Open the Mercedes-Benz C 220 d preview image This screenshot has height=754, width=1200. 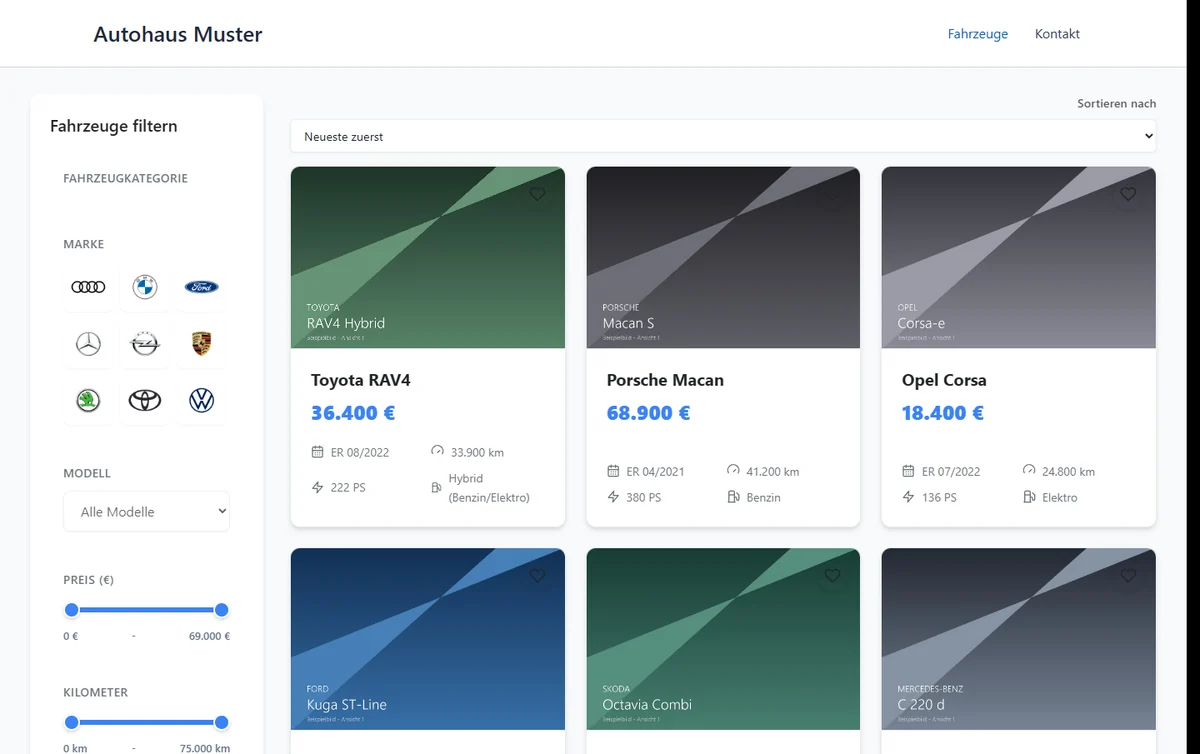coord(1019,639)
